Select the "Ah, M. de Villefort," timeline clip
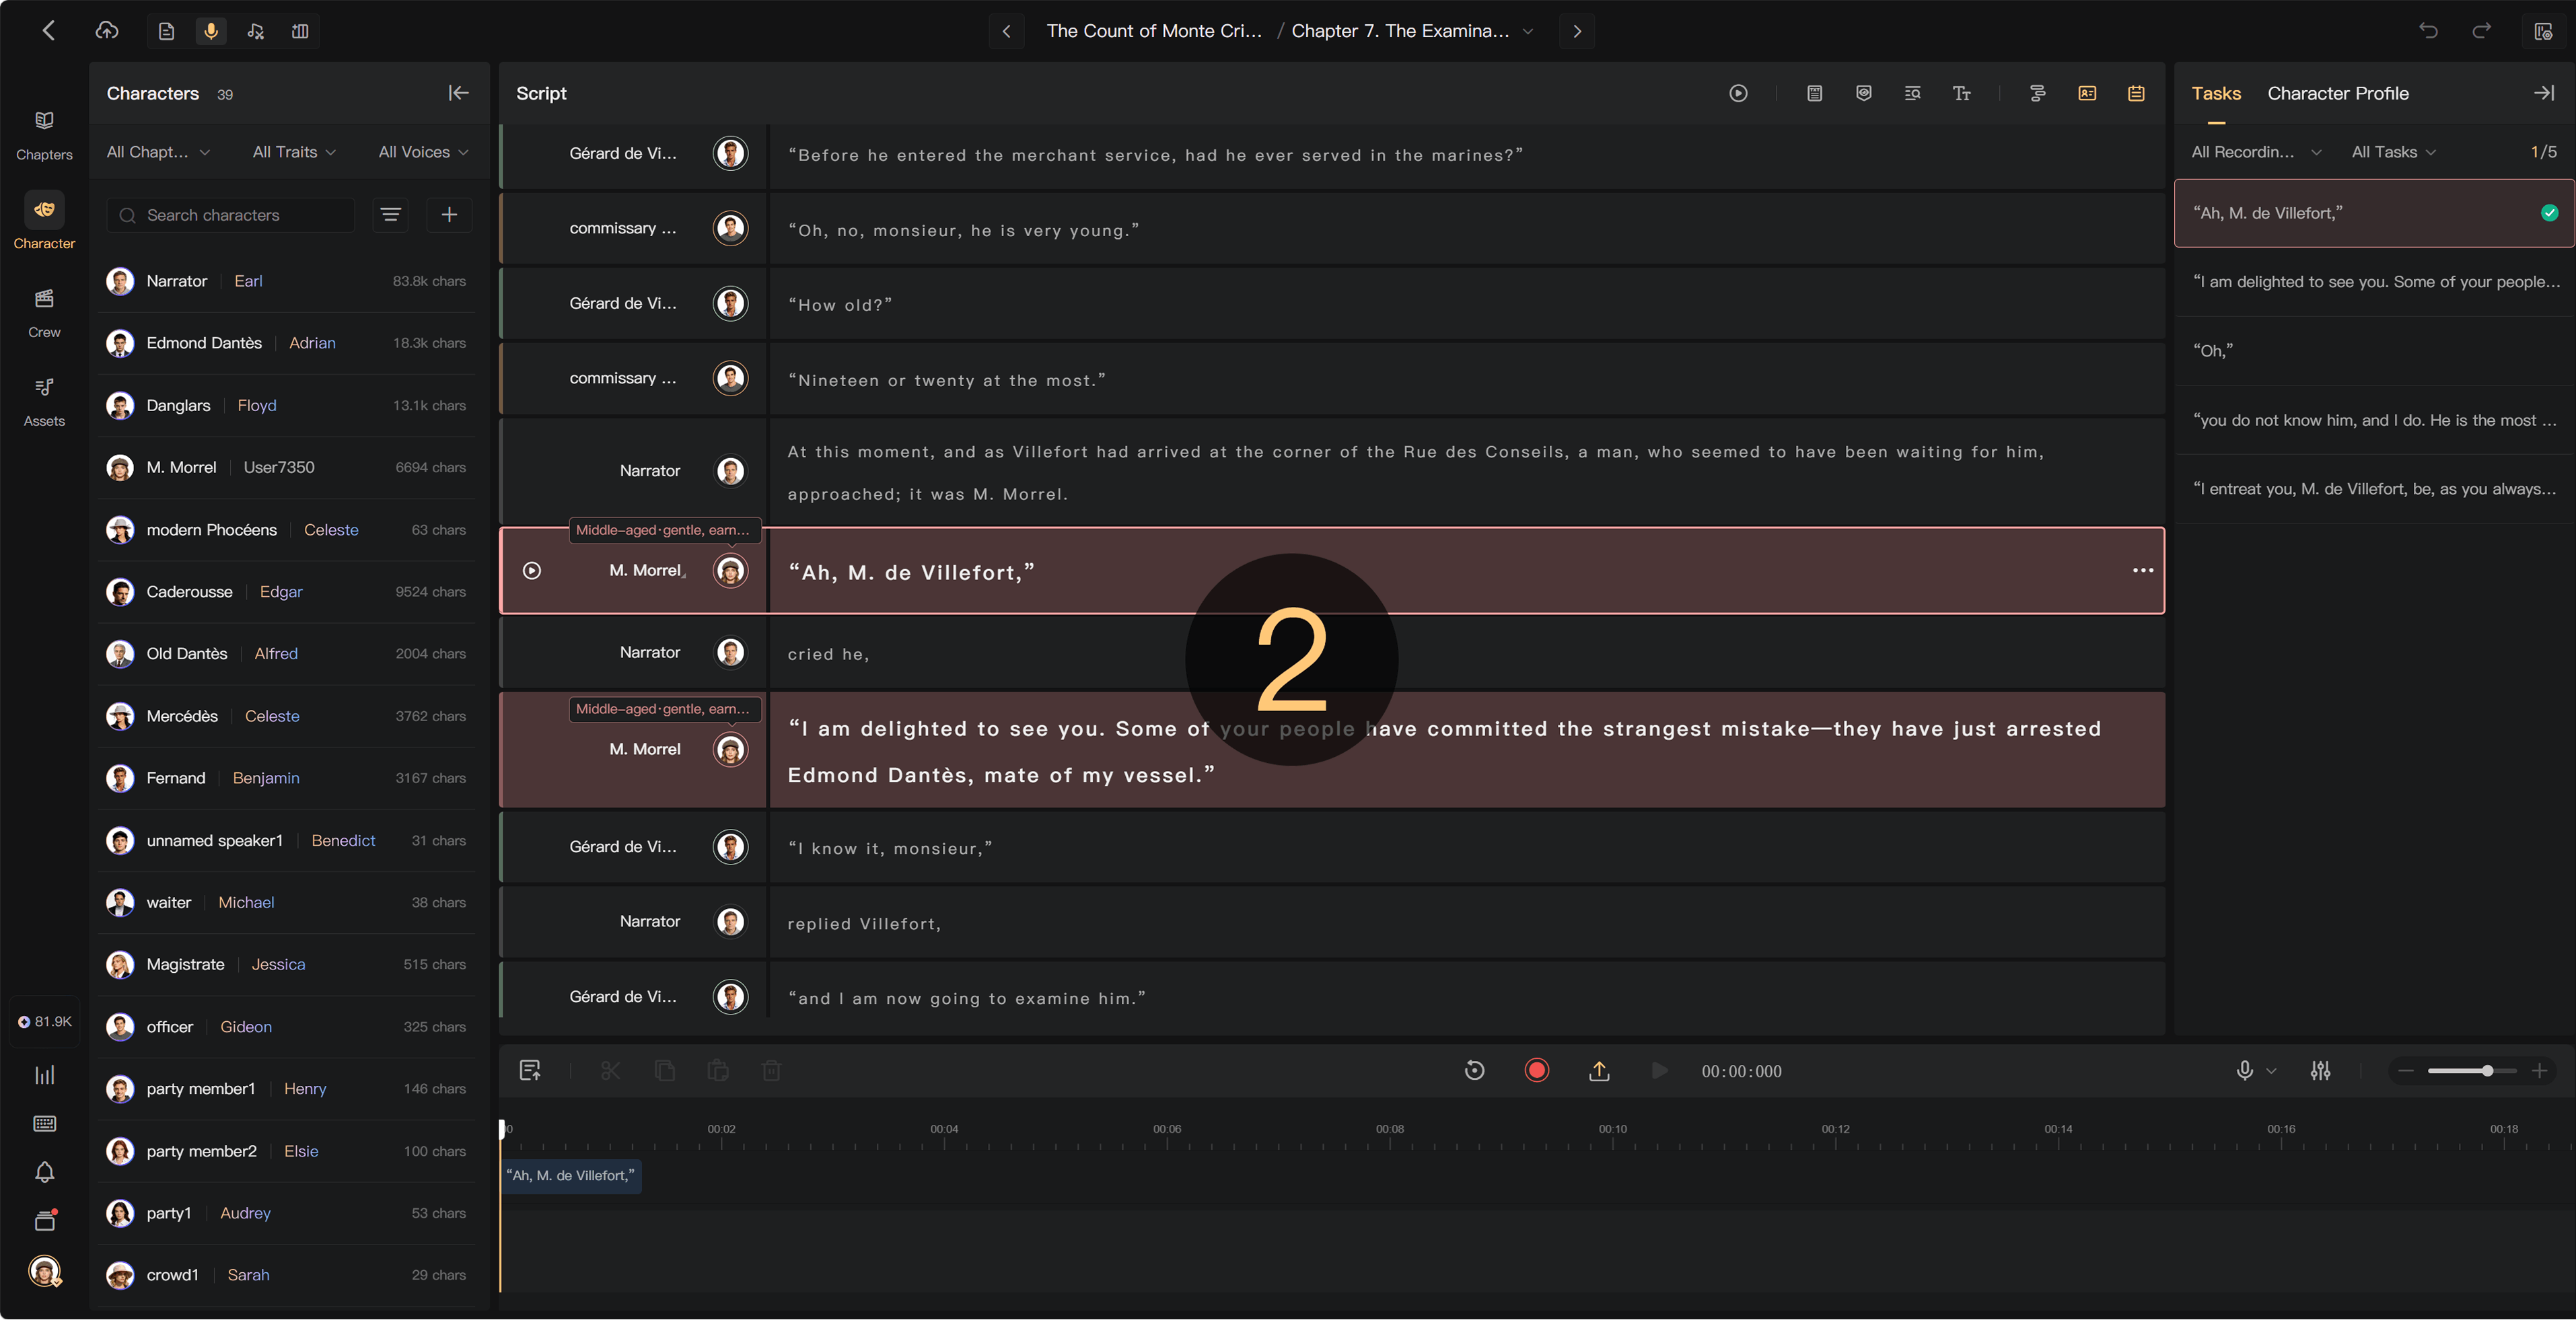2576x1320 pixels. point(570,1176)
